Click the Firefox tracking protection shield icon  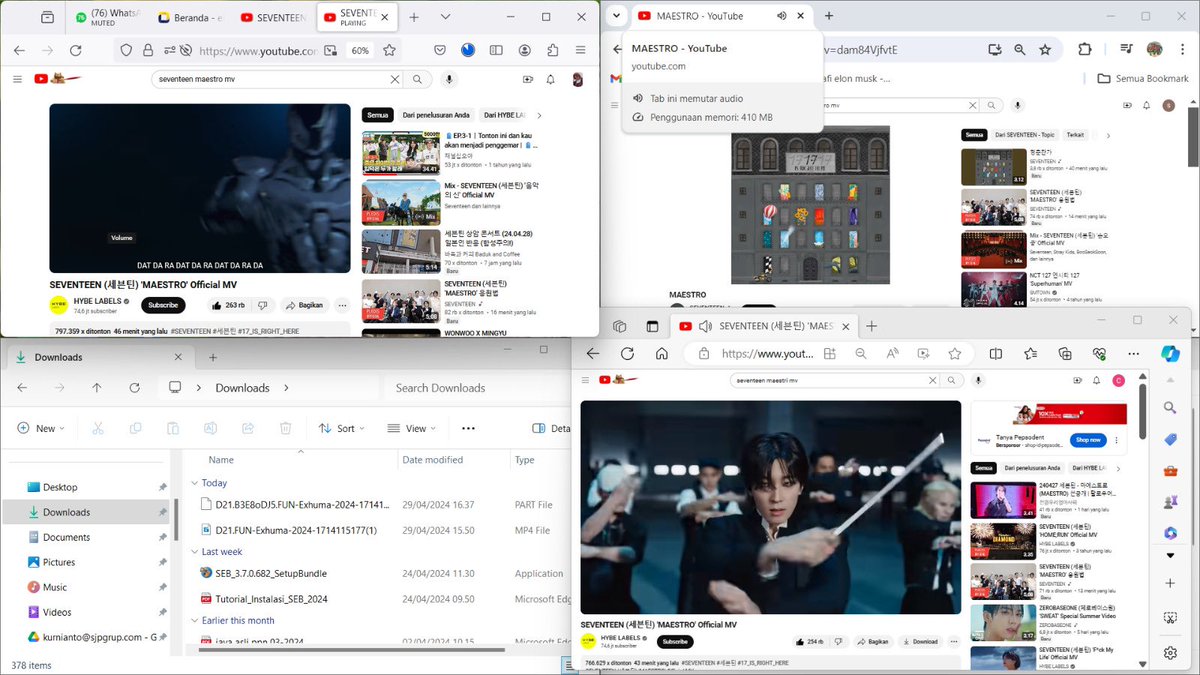pyautogui.click(x=126, y=50)
